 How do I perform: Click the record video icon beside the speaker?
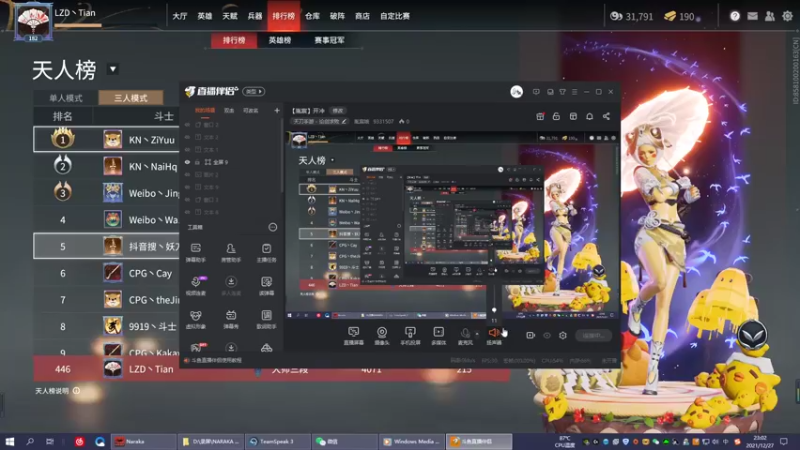(531, 335)
